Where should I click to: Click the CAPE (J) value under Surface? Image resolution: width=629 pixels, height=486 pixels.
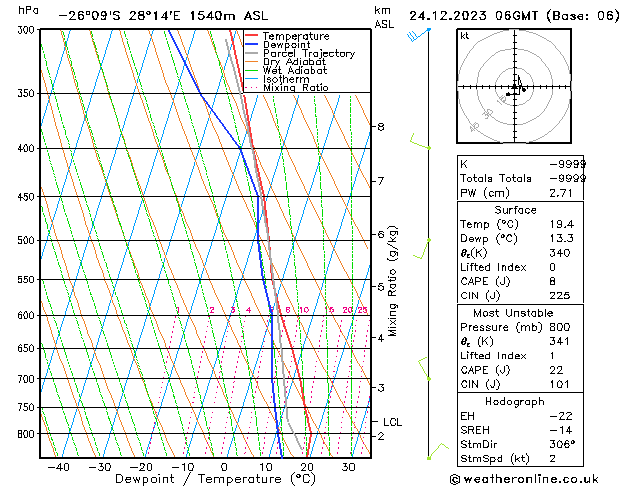[552, 281]
